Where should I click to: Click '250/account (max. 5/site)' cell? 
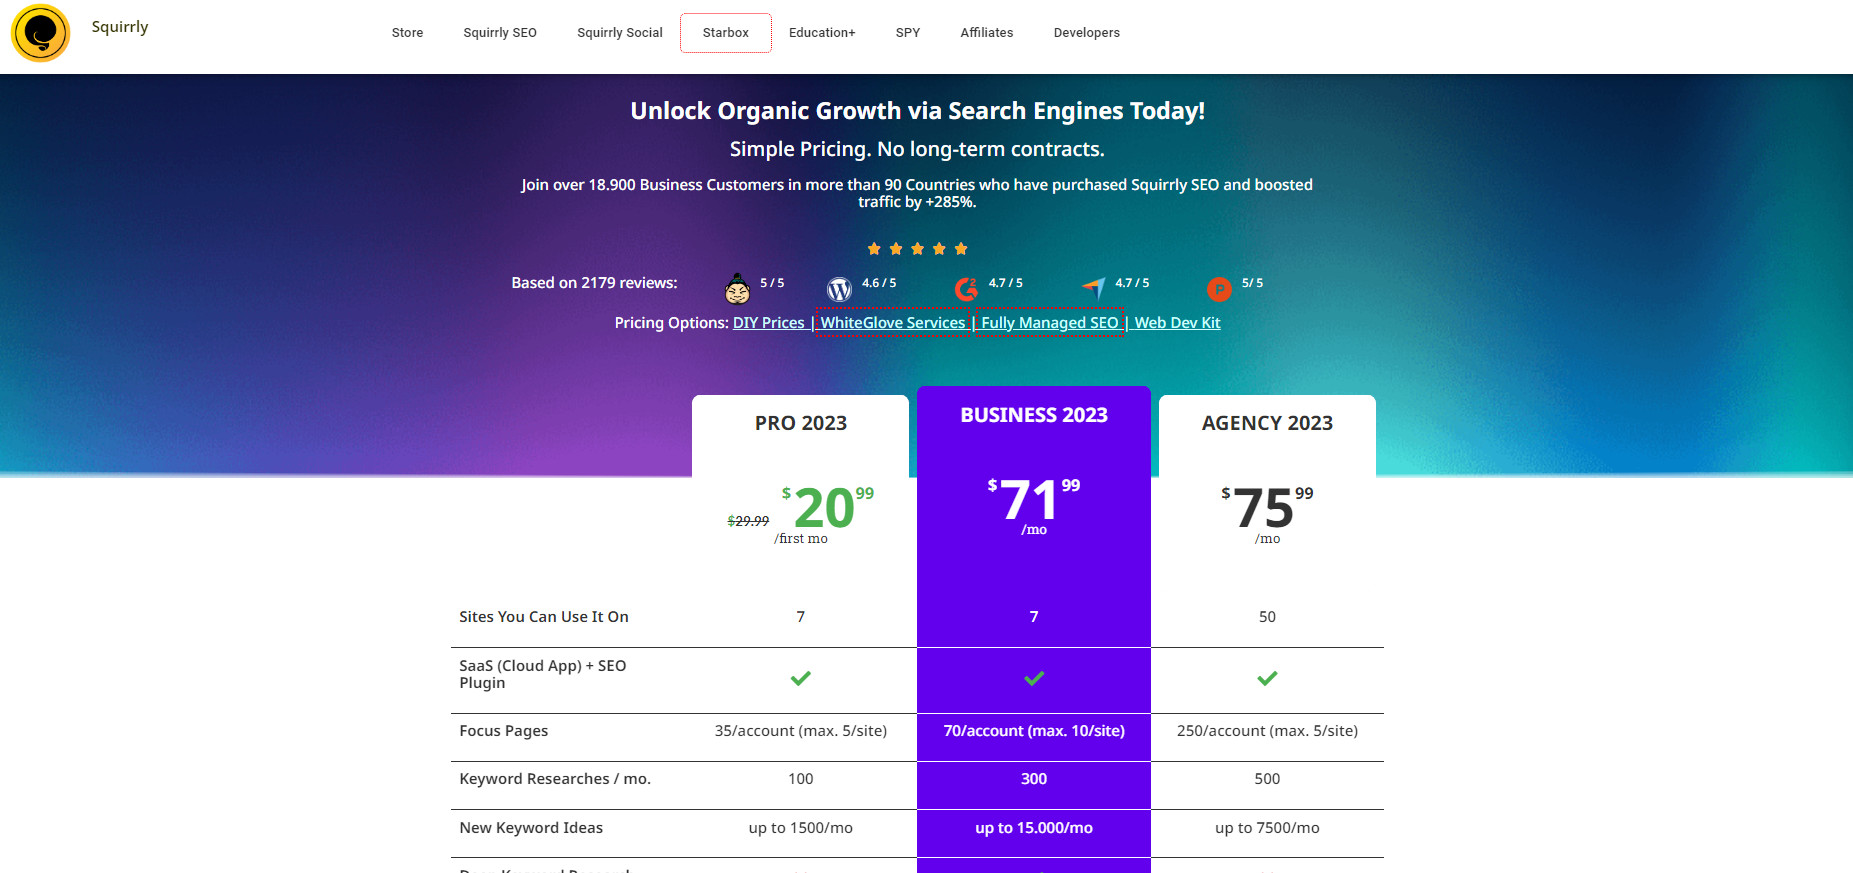pos(1267,731)
